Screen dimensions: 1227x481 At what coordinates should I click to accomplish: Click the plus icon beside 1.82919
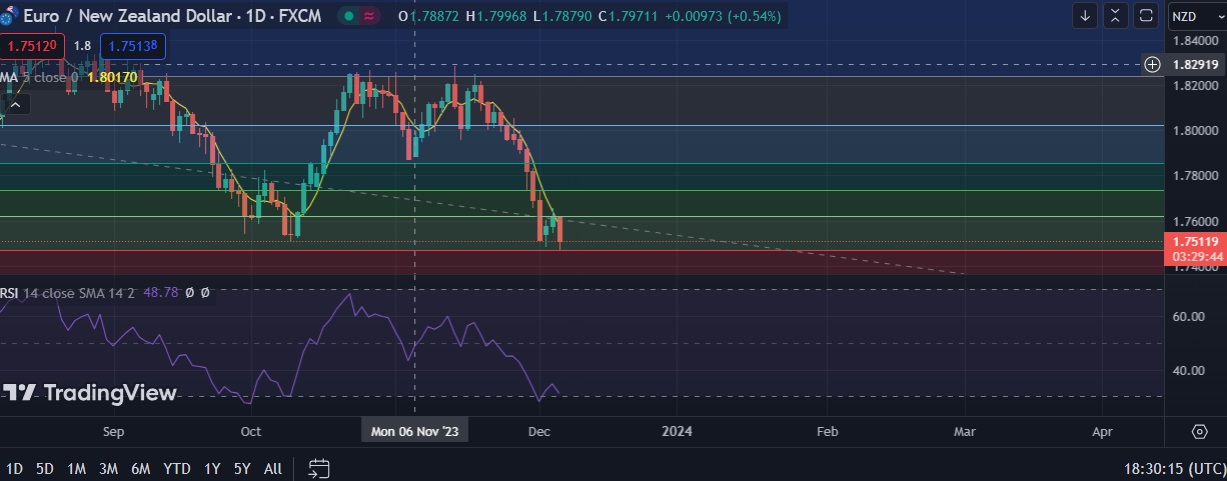[1152, 64]
